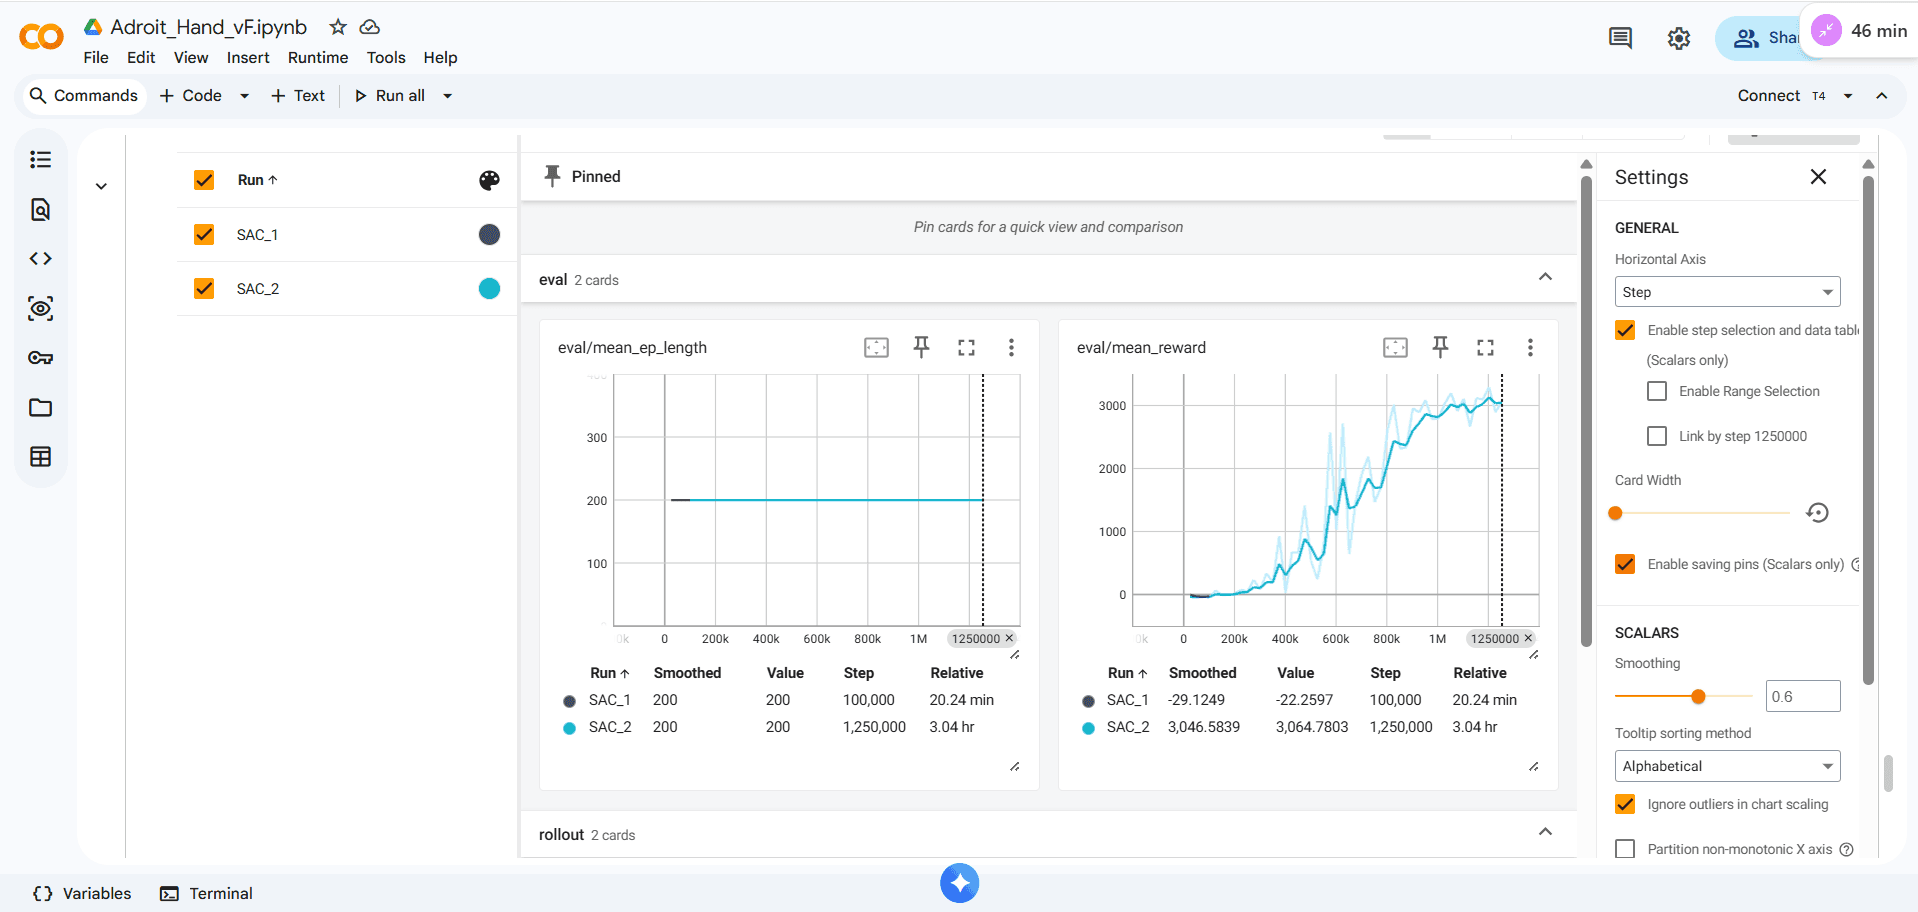Click the Run all button
Screen dimensions: 1918x912
pyautogui.click(x=390, y=96)
